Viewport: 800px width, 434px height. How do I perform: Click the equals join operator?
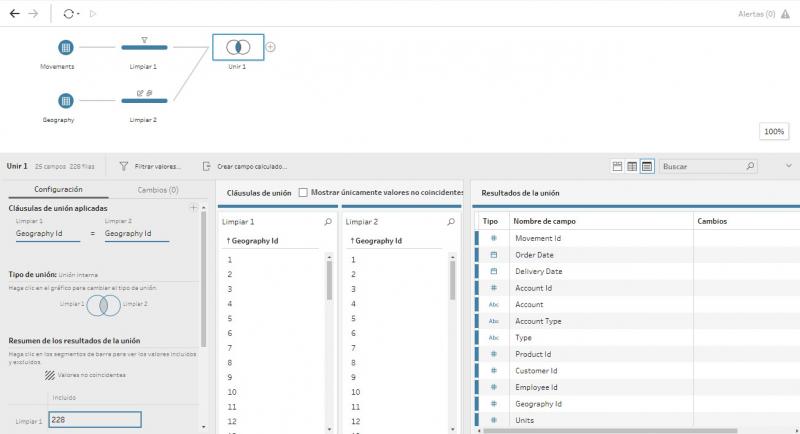(92, 234)
